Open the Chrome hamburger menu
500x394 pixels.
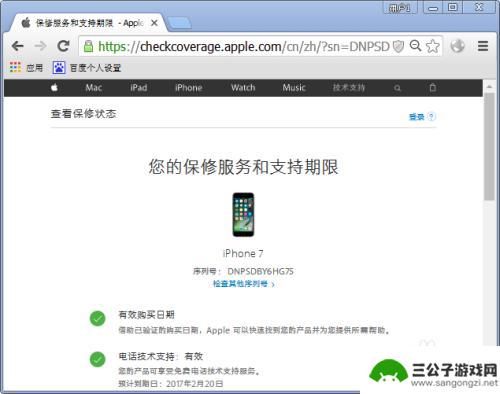(483, 46)
